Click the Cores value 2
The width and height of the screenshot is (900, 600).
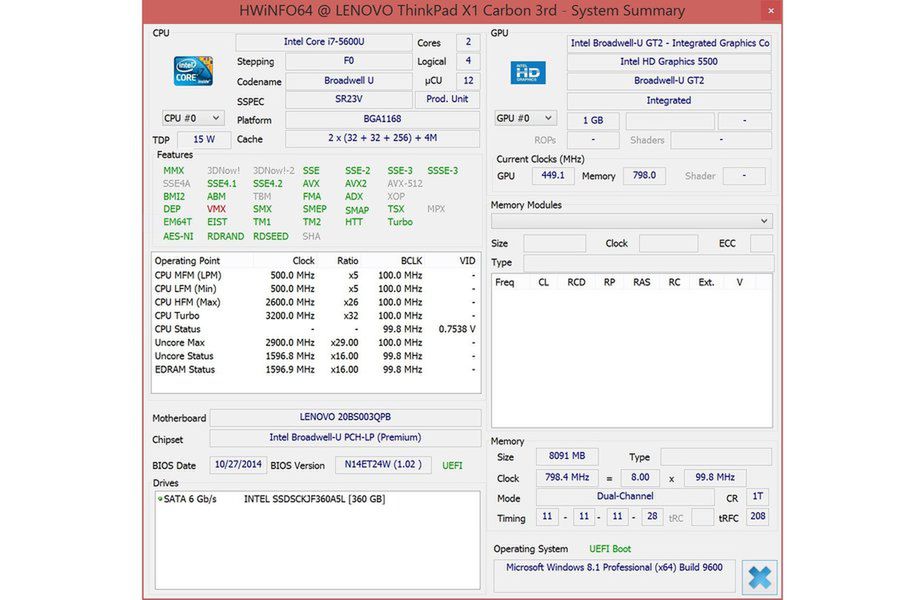tap(468, 42)
